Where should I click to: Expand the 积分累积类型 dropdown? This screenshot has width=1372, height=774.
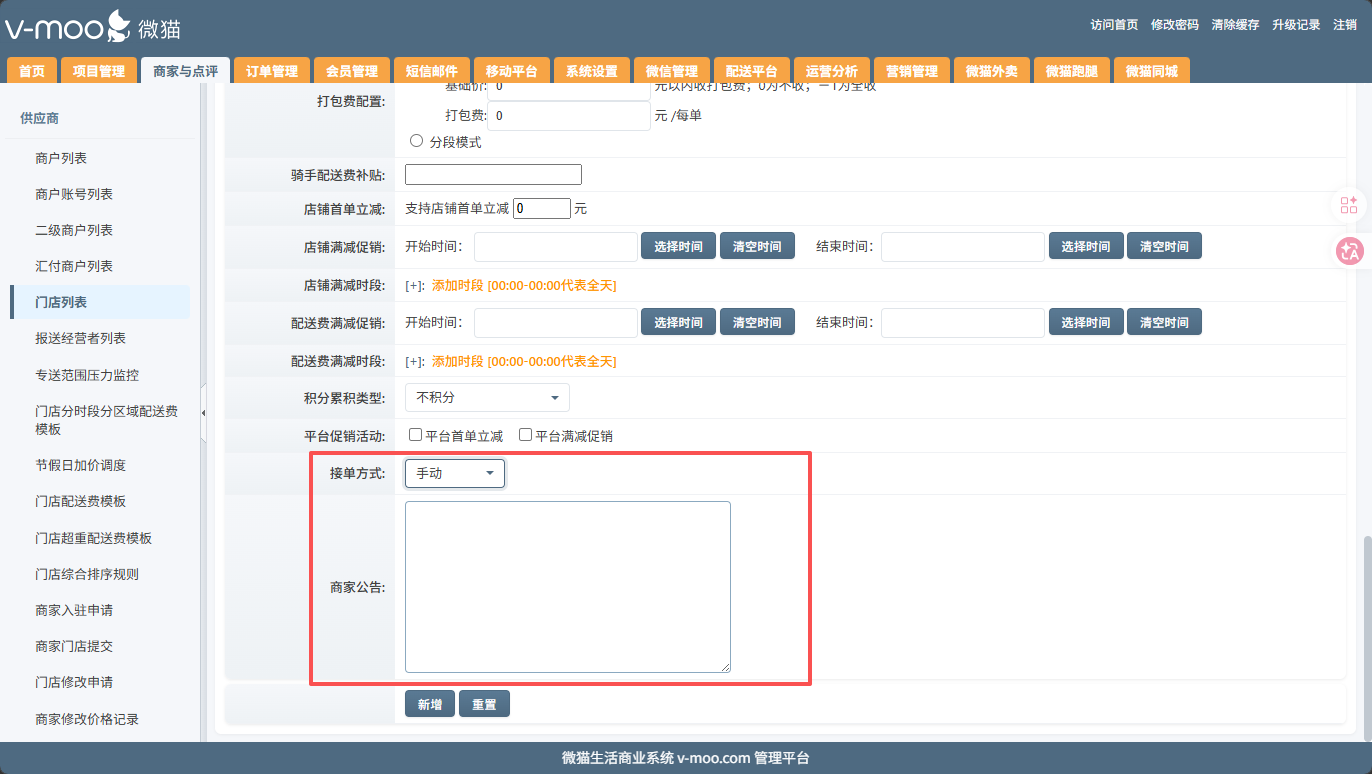(487, 398)
